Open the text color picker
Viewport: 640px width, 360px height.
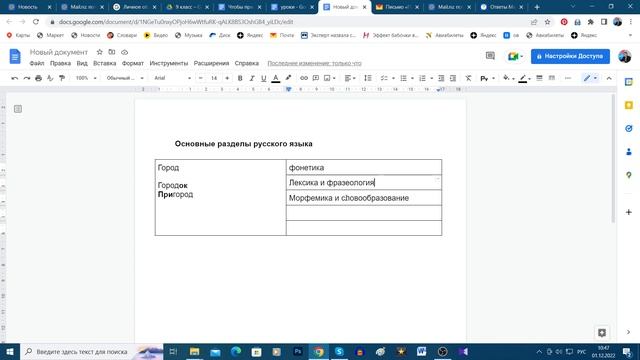276,78
